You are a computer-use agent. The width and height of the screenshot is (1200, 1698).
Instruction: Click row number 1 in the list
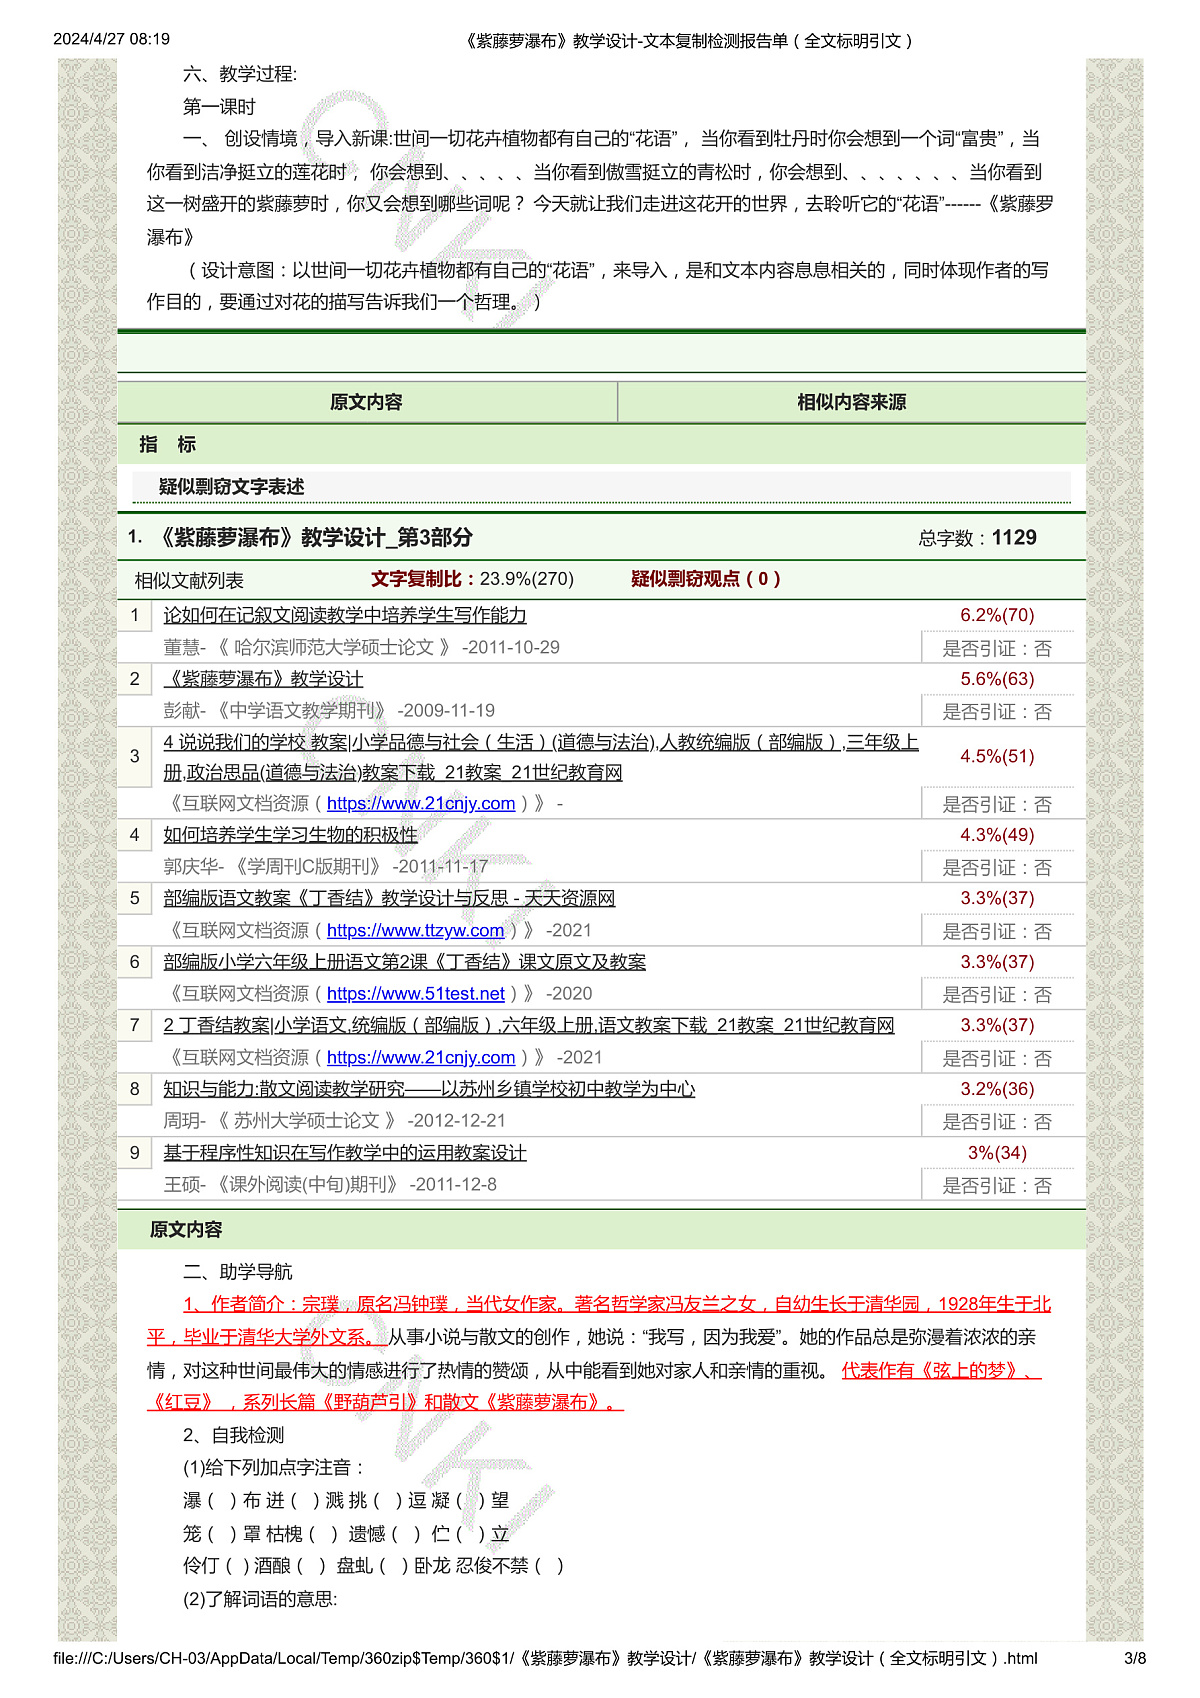(x=135, y=615)
